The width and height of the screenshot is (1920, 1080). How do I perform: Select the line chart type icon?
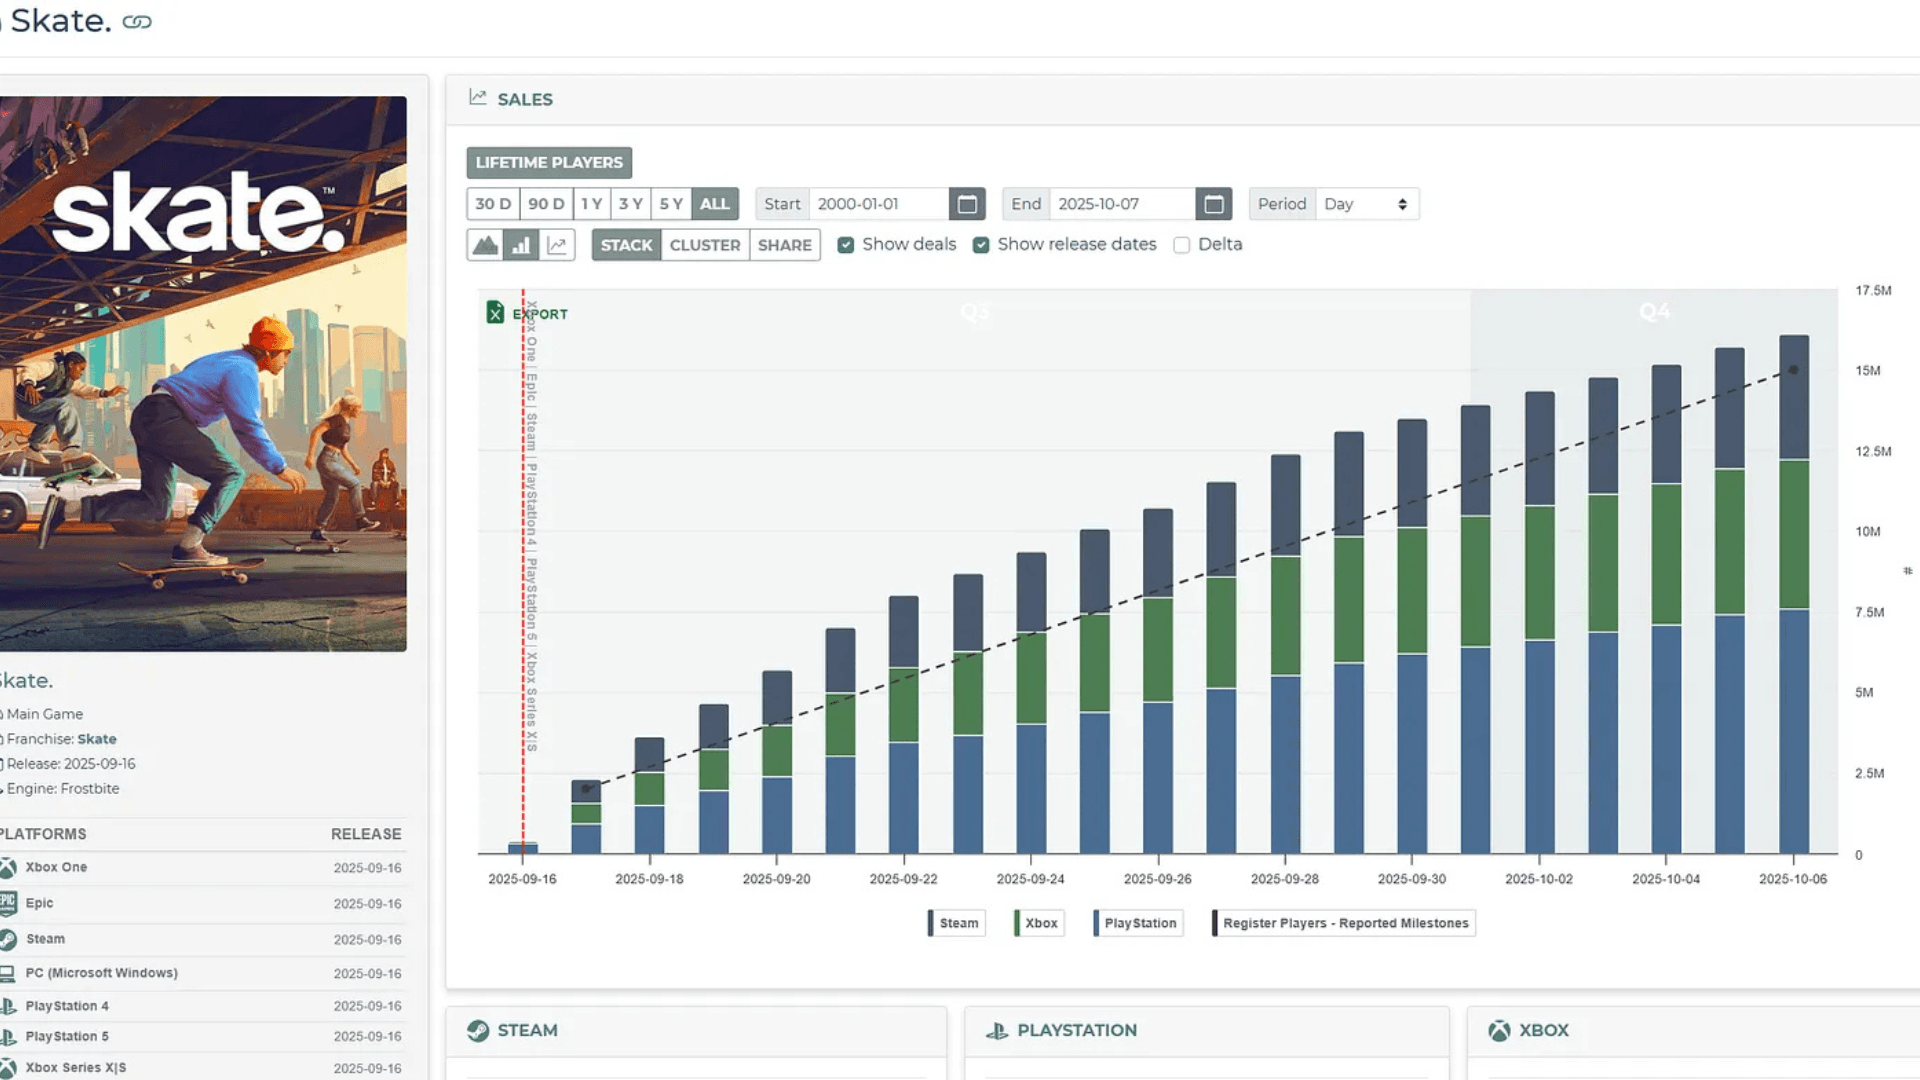tap(557, 245)
